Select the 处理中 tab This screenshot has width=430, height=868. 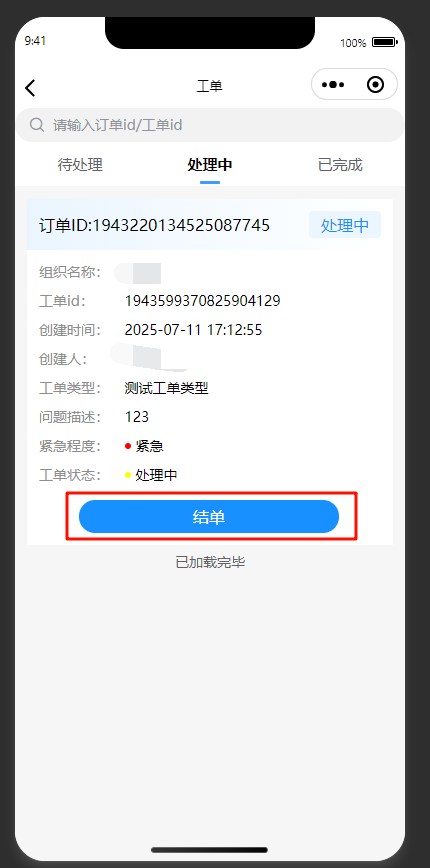click(x=210, y=164)
